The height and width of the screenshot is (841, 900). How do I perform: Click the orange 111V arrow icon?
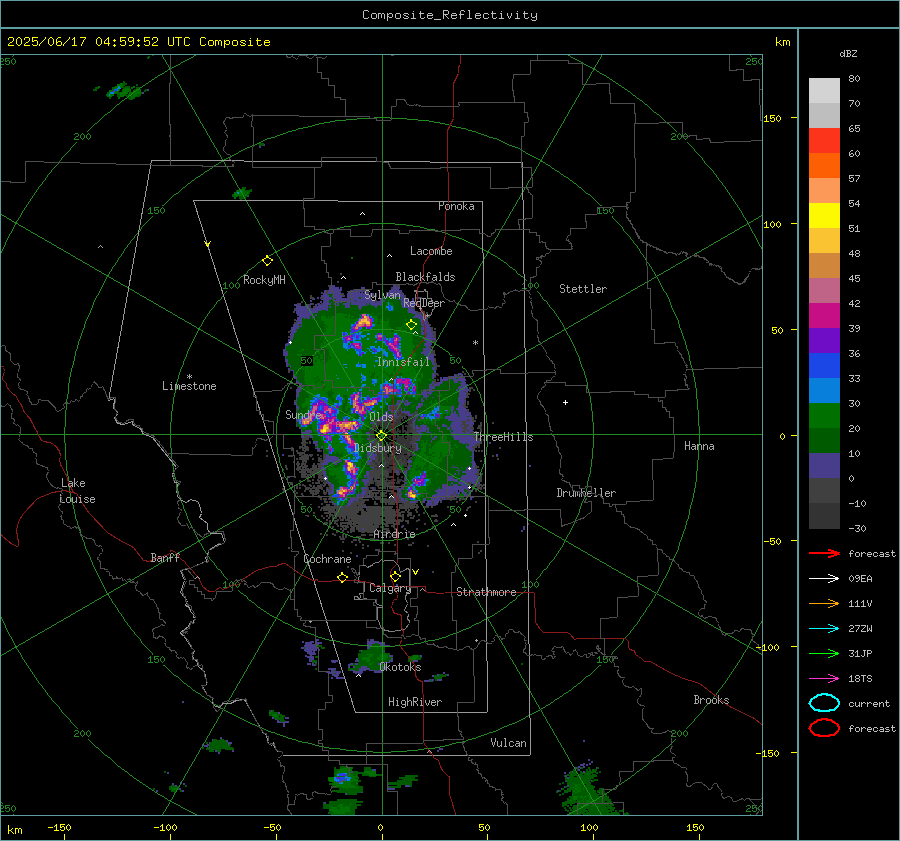pyautogui.click(x=824, y=603)
